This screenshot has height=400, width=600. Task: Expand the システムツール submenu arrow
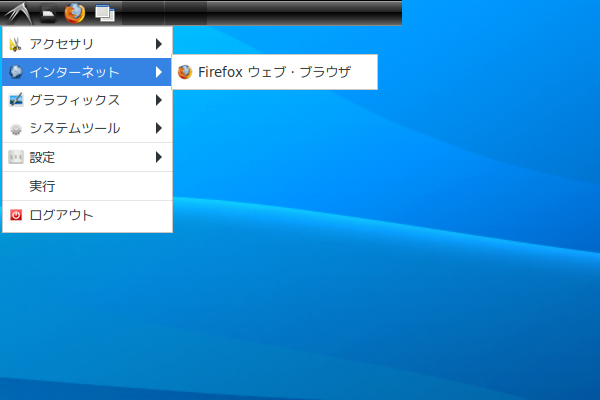pos(159,128)
